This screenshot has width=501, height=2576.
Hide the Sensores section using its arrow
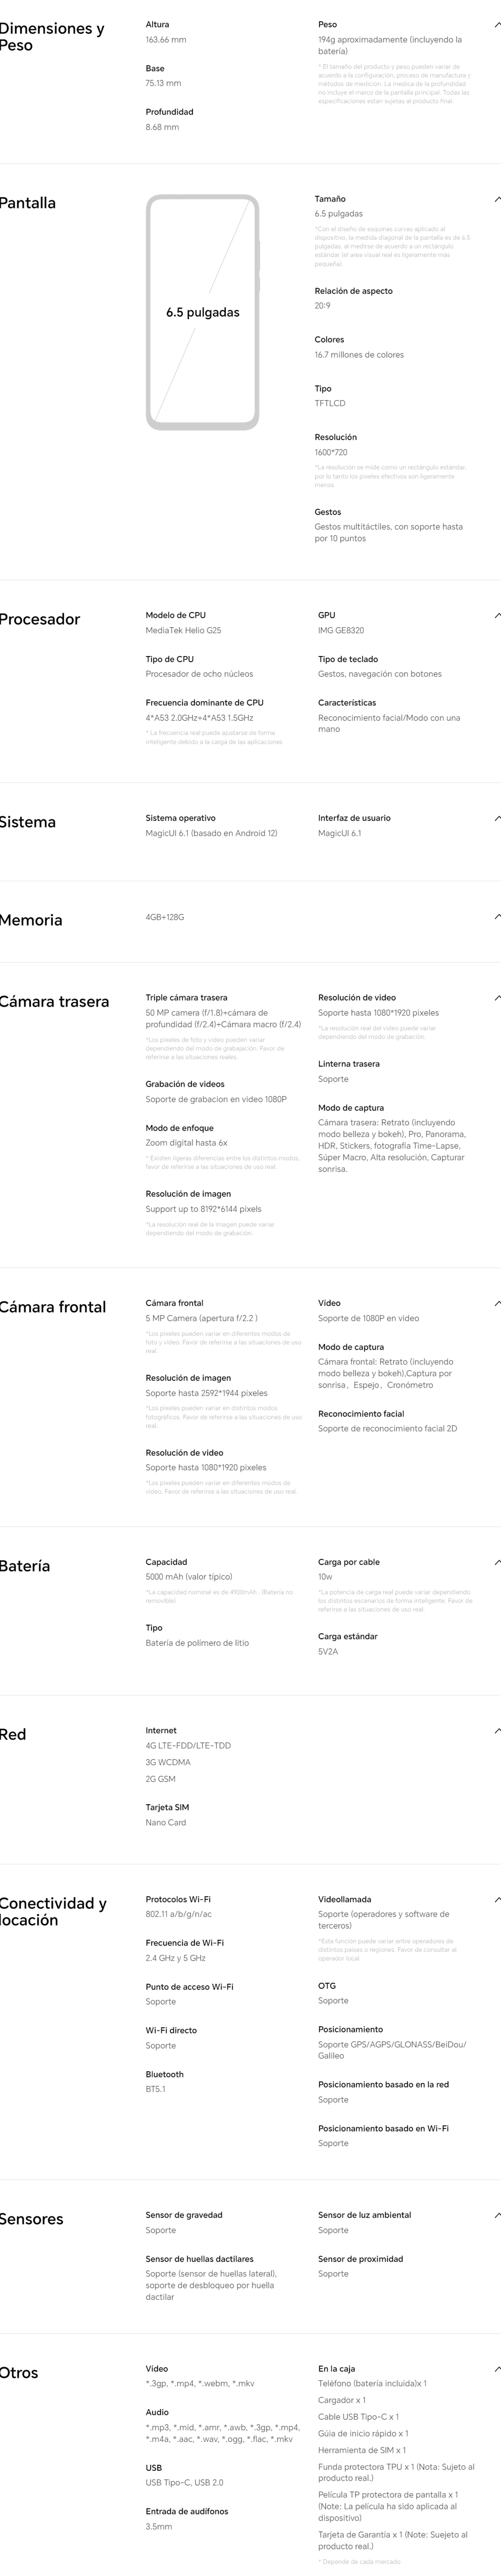pyautogui.click(x=496, y=2215)
